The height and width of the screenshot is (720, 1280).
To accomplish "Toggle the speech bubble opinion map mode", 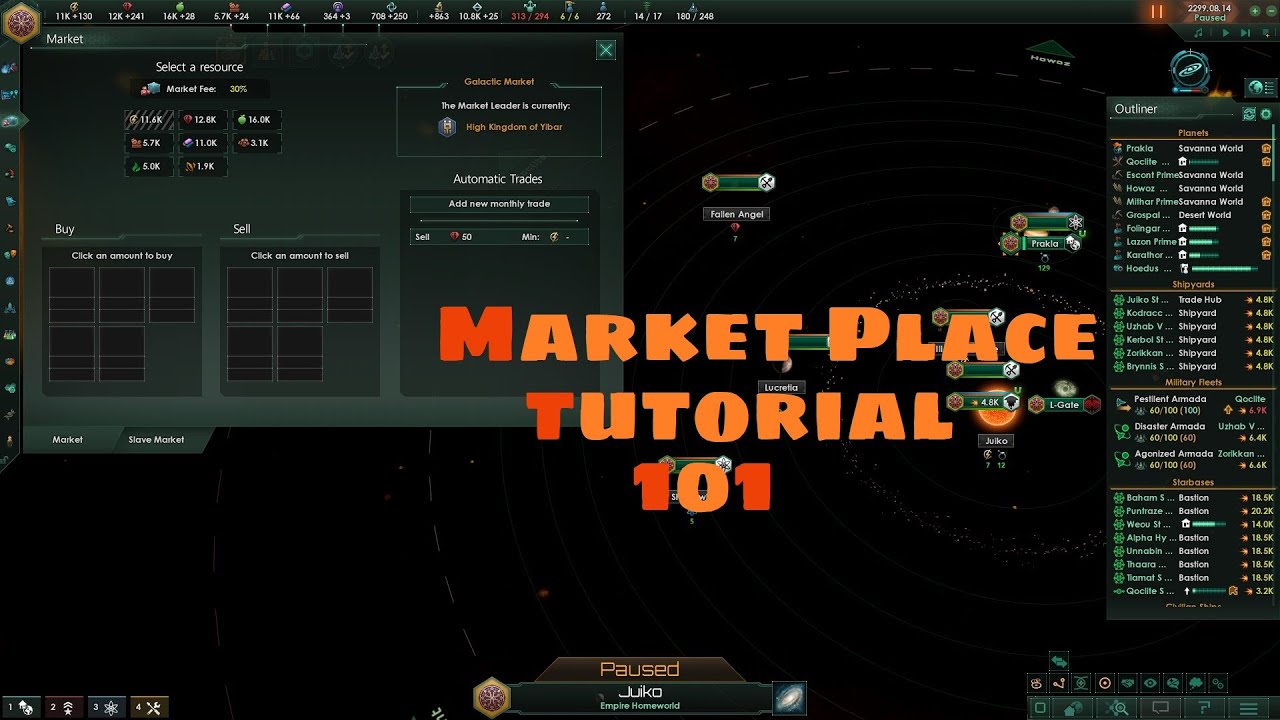I will point(1173,684).
